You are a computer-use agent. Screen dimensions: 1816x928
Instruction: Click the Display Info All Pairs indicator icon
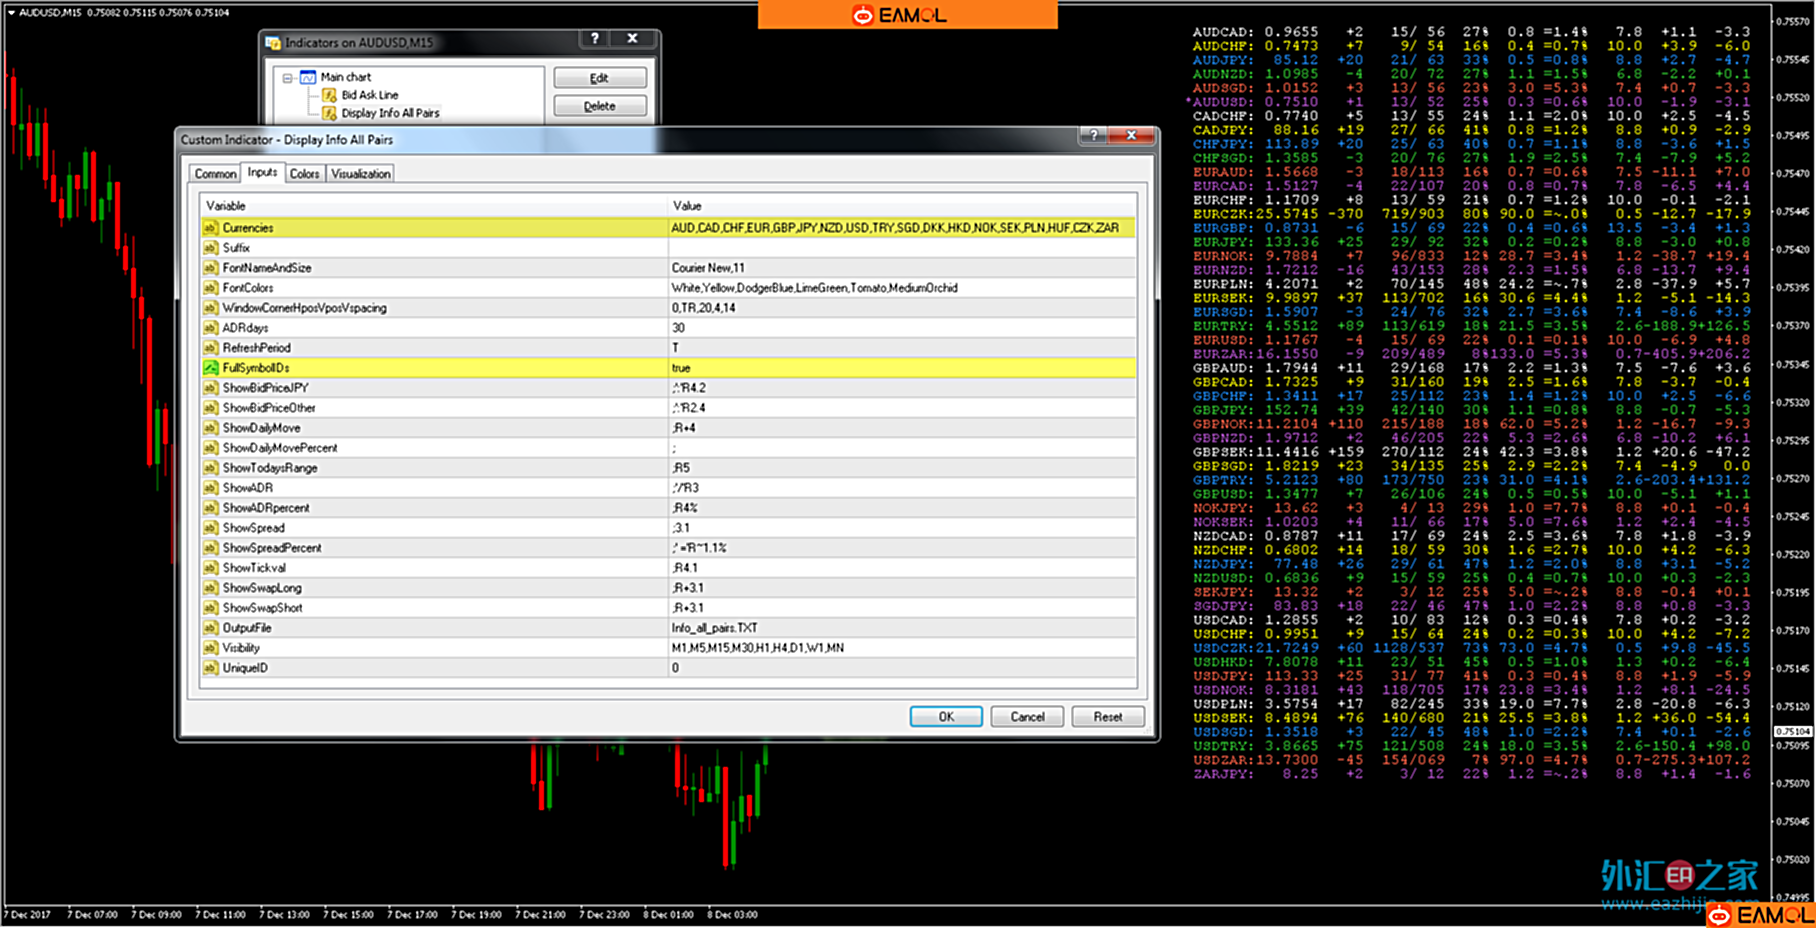point(329,113)
